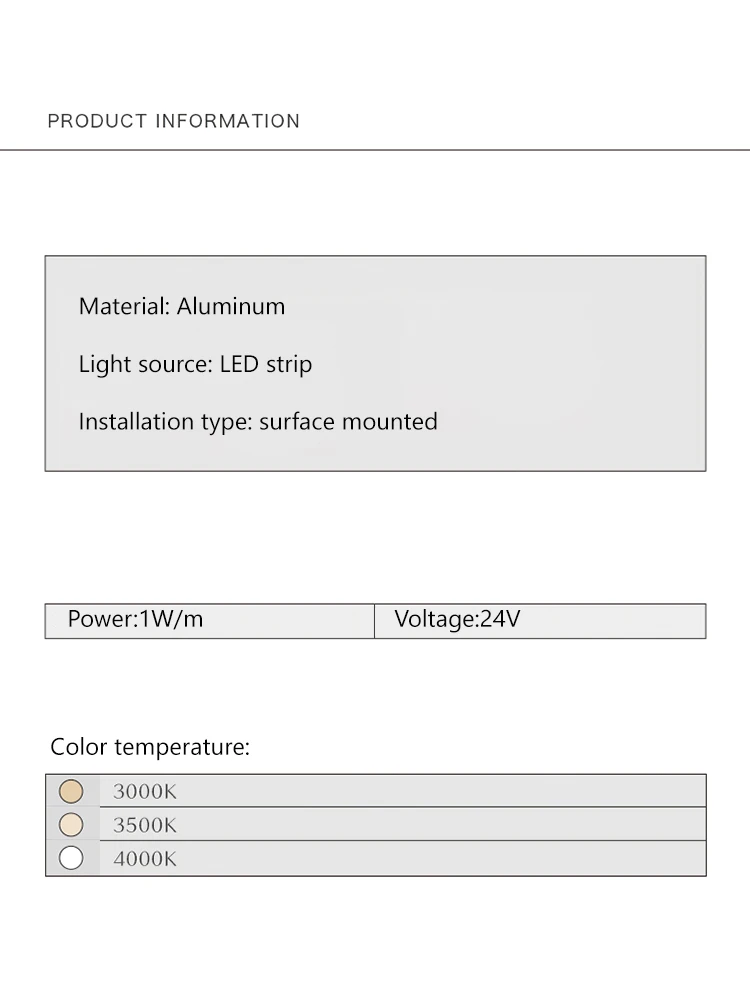This screenshot has height=1000, width=750.
Task: Click the 3500K text label
Action: point(144,825)
